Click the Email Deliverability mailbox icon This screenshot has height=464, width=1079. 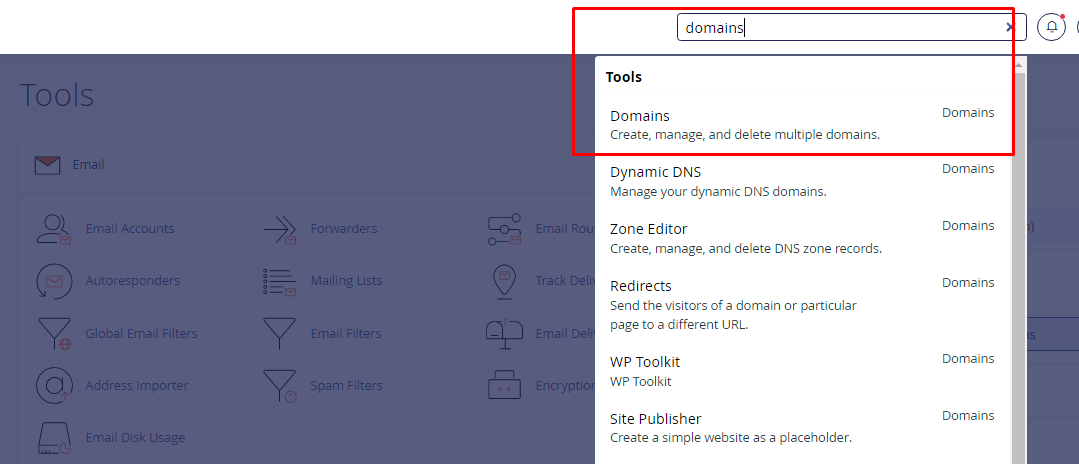tap(505, 333)
